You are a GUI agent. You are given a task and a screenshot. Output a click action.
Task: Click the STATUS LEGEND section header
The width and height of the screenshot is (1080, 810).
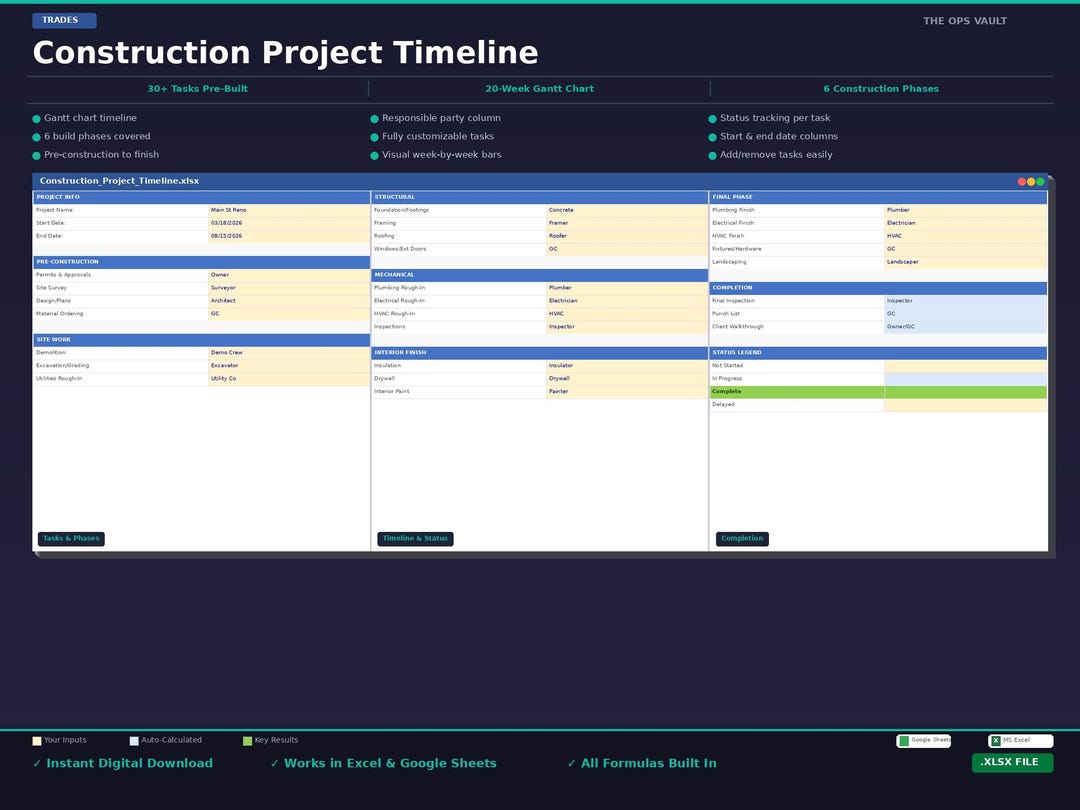(878, 353)
